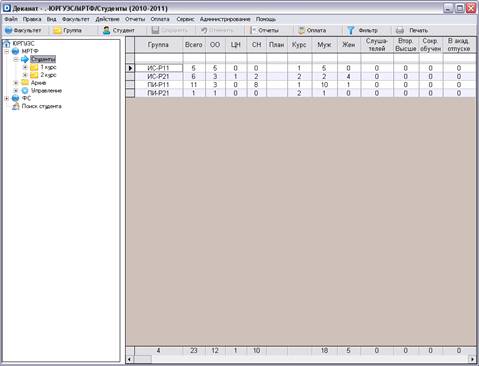Viewport: 479px width, 366px height.
Task: Click the Курс column header
Action: 299,45
